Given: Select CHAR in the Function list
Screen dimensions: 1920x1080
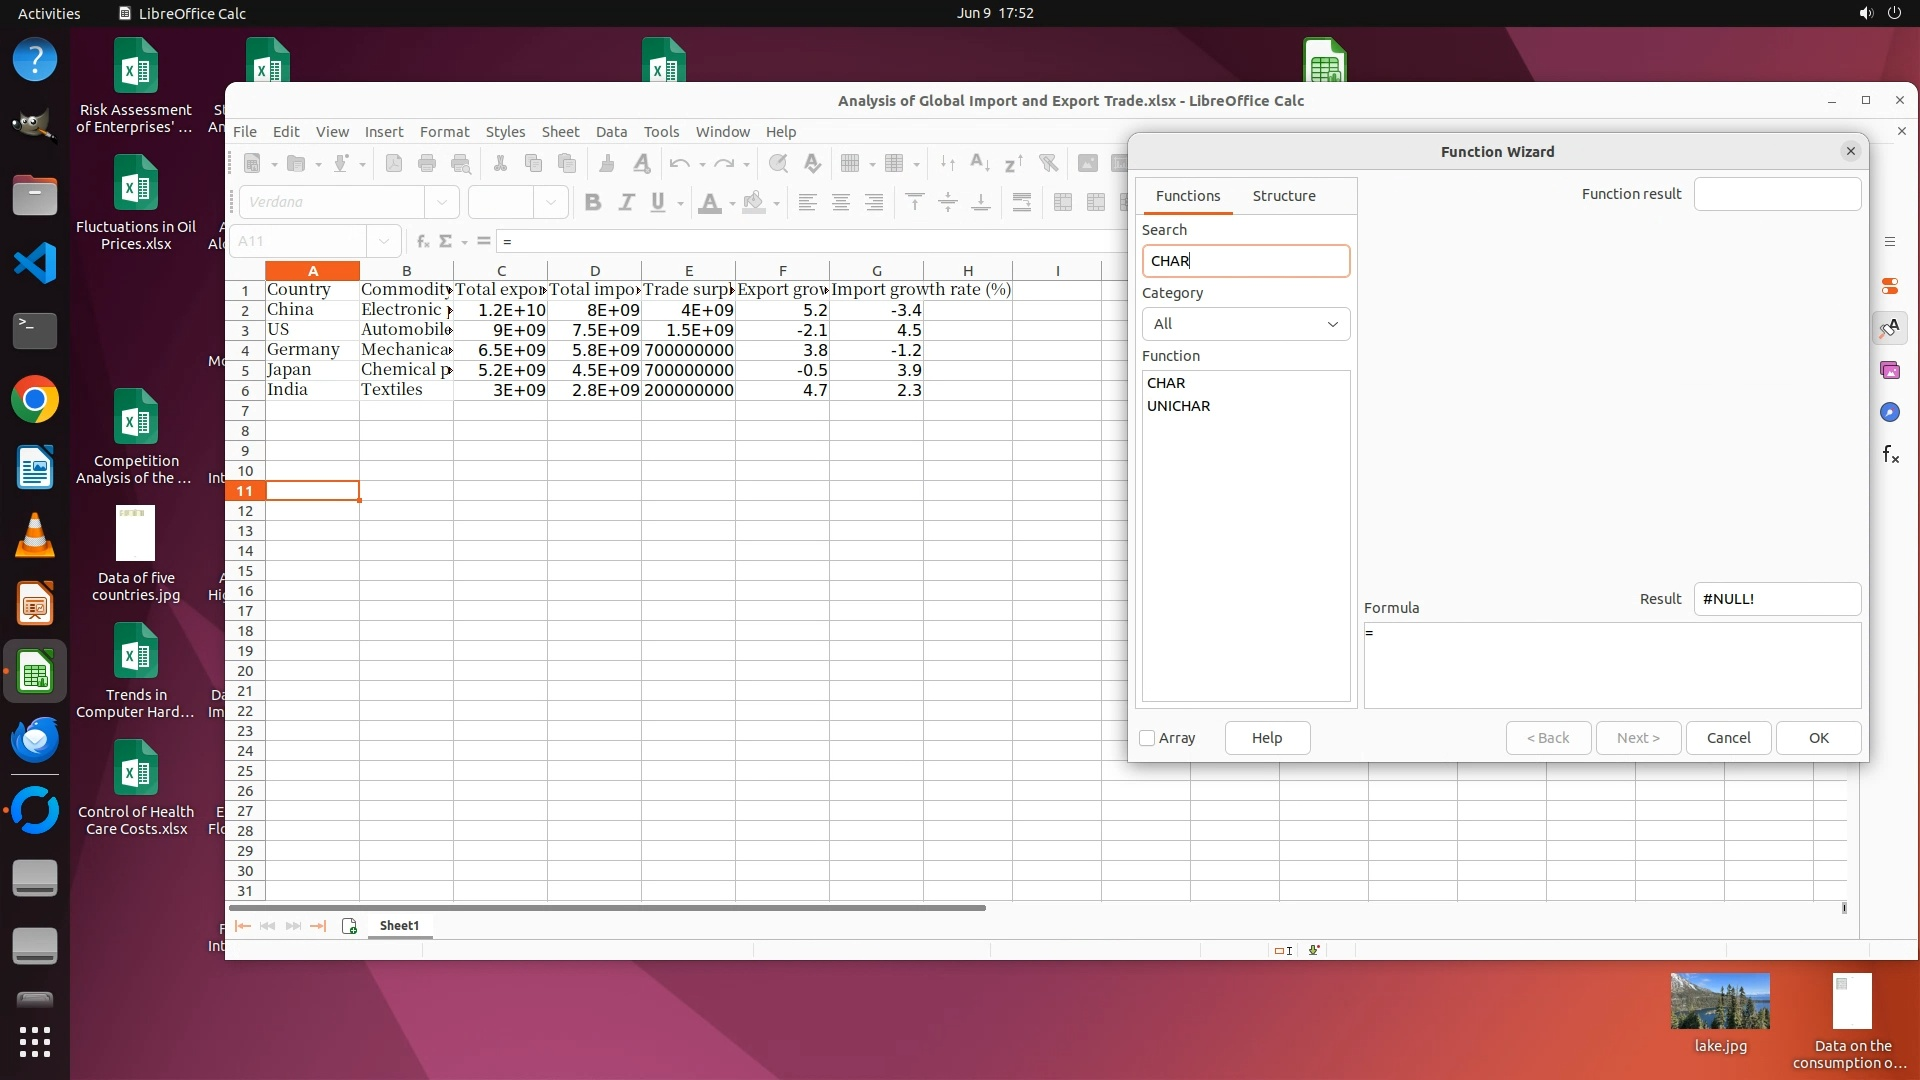Looking at the screenshot, I should (x=1166, y=383).
